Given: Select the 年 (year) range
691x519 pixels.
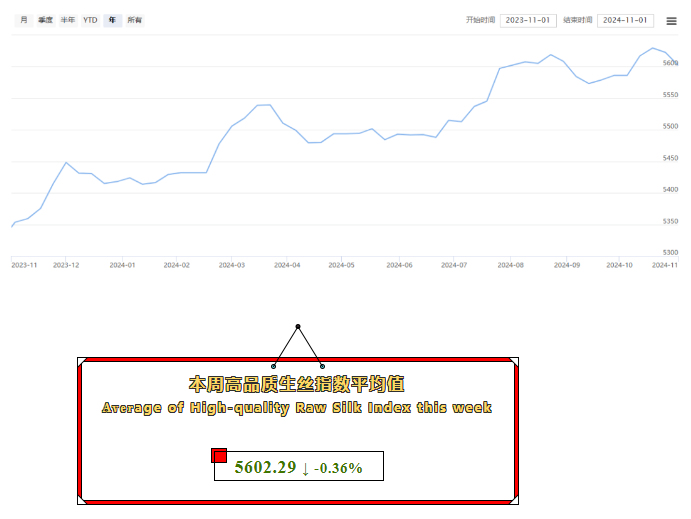Looking at the screenshot, I should coord(112,20).
